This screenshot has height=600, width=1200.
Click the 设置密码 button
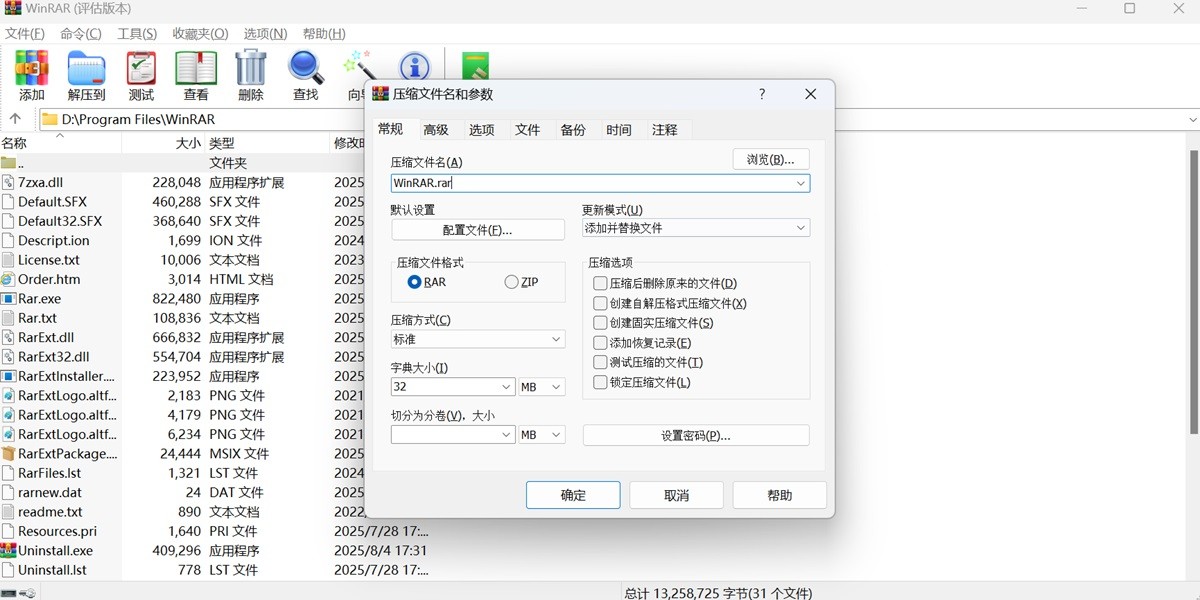tap(696, 434)
